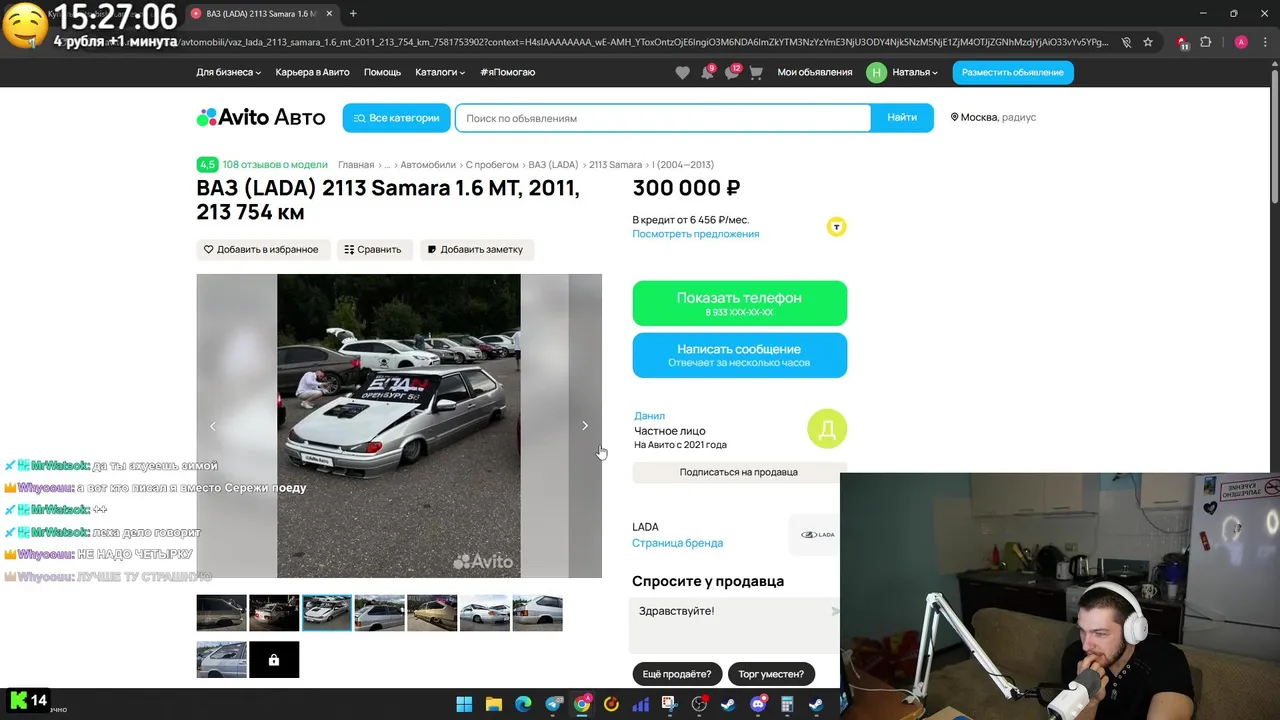Viewport: 1280px width, 720px height.
Task: Open Chrome extensions puzzle icon
Action: point(1206,42)
